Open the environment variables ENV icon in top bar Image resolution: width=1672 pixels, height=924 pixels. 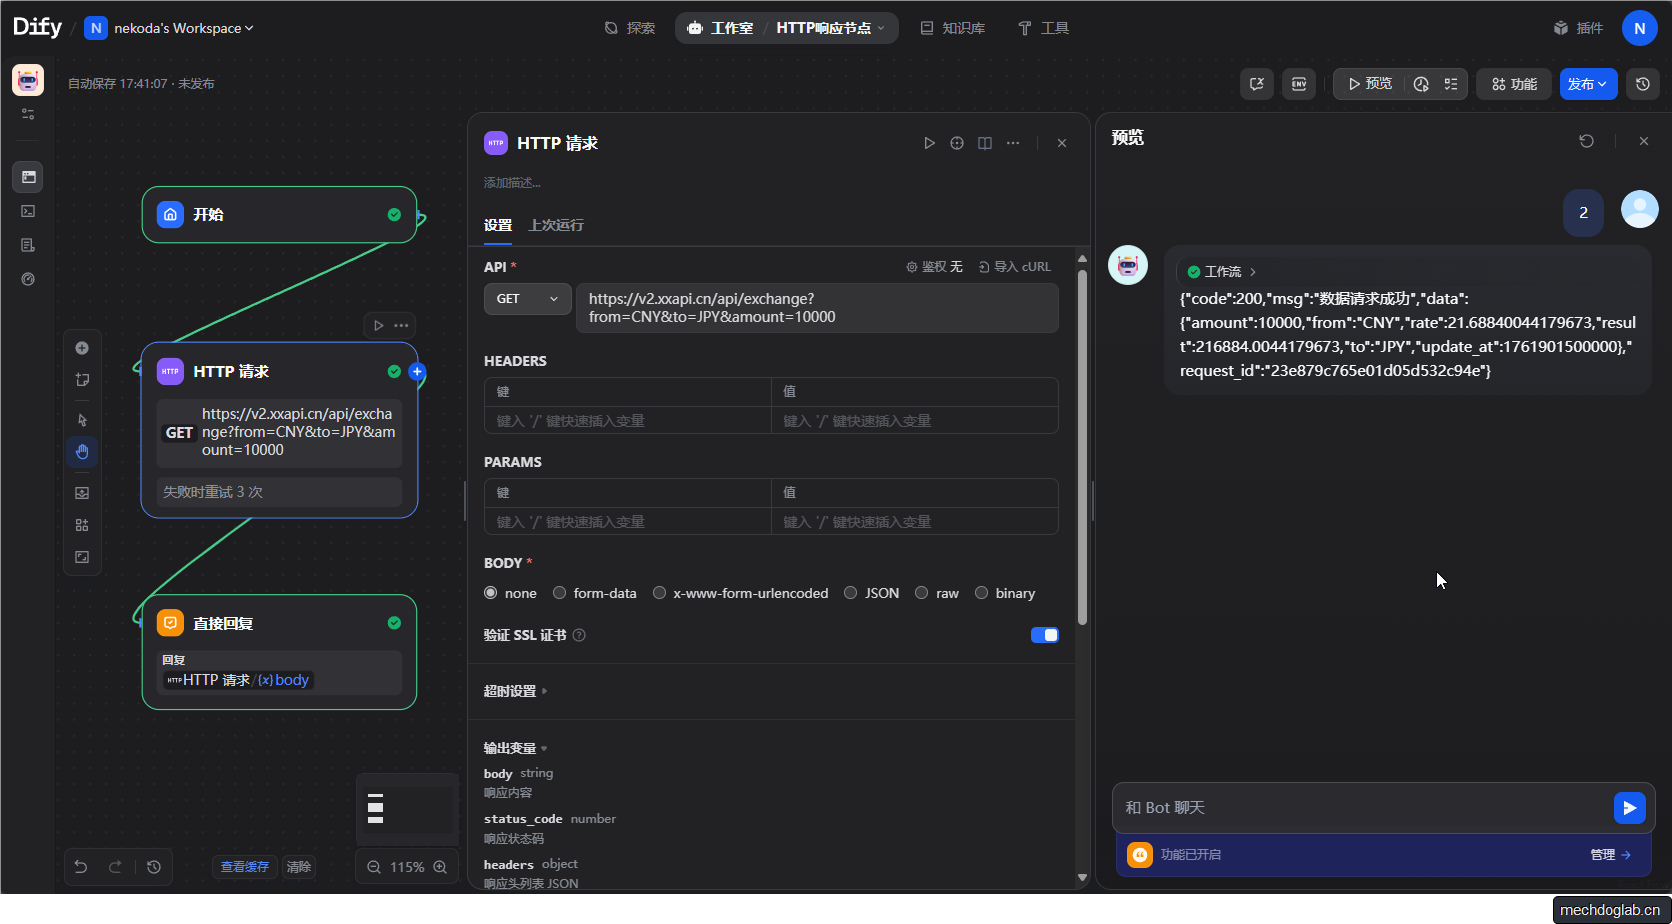(x=1298, y=84)
